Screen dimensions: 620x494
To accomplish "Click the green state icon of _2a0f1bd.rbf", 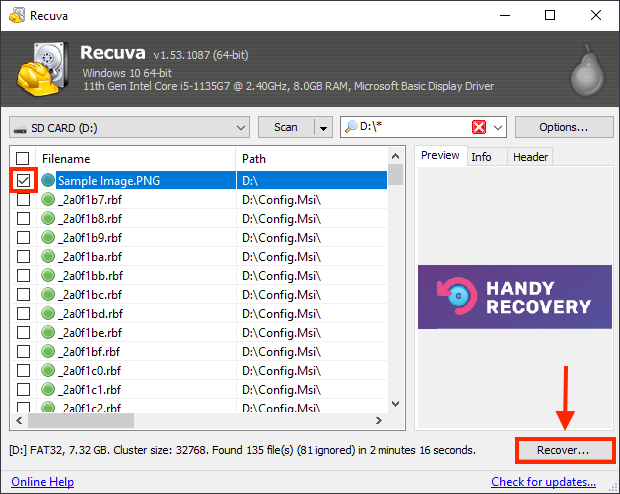I will point(48,313).
